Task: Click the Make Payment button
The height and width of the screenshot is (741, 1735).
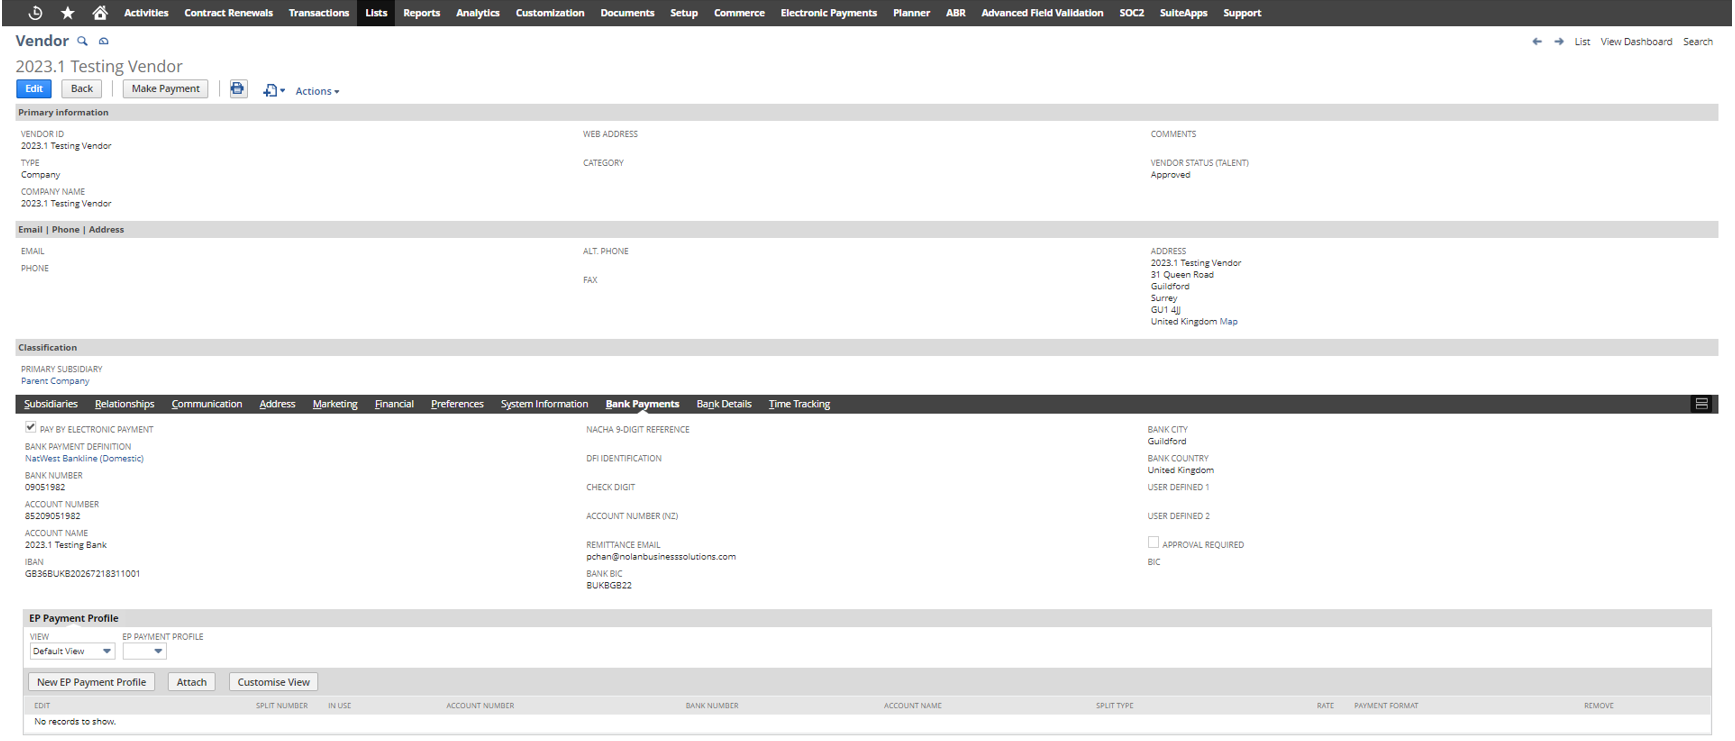Action: [165, 89]
